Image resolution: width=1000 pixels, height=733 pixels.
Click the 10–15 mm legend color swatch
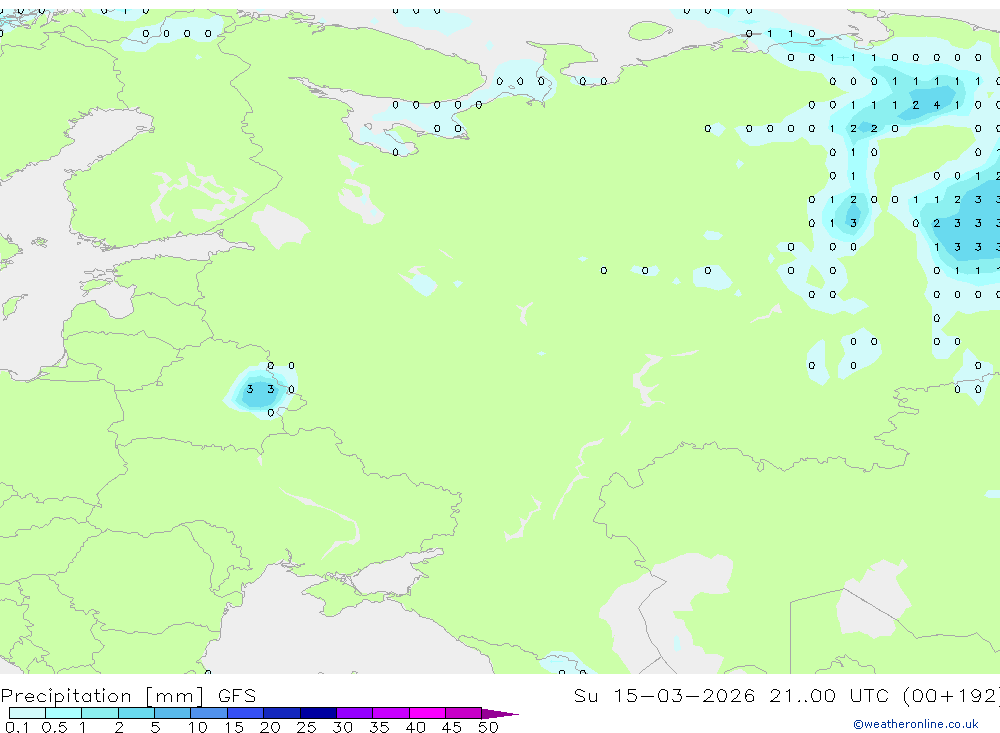(x=209, y=713)
